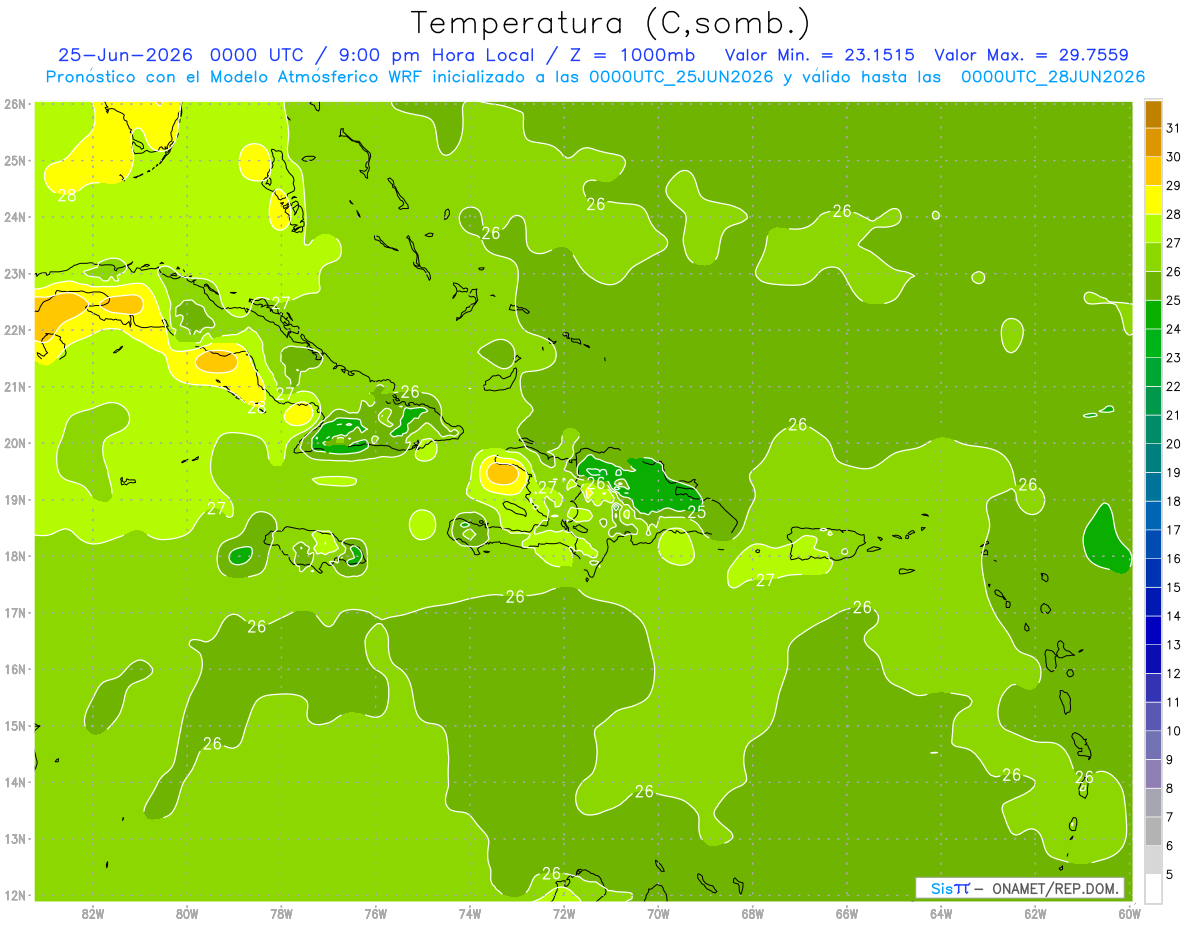Pick the legend color band between 30 and 31

tap(1154, 142)
